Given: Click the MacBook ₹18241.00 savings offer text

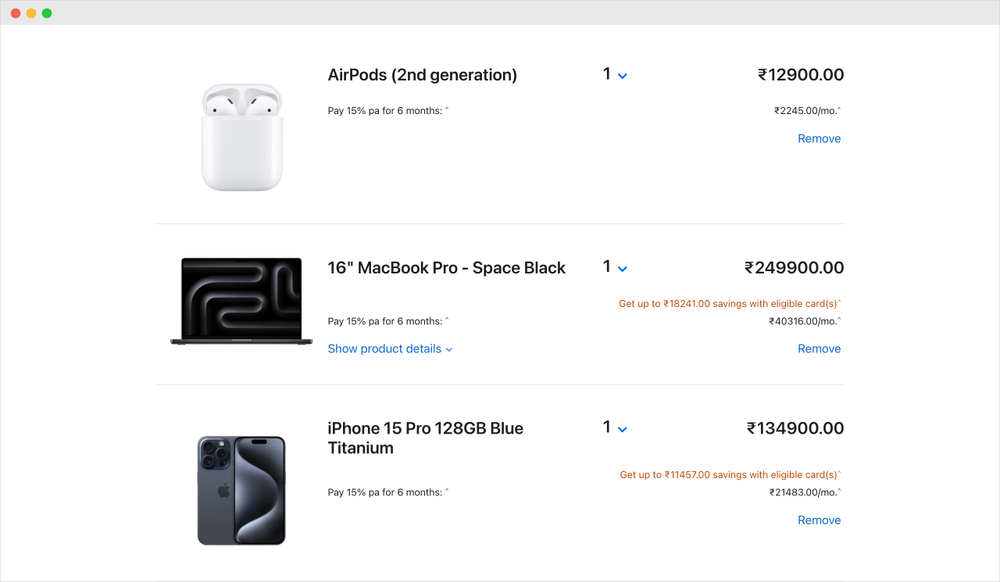Looking at the screenshot, I should [730, 303].
